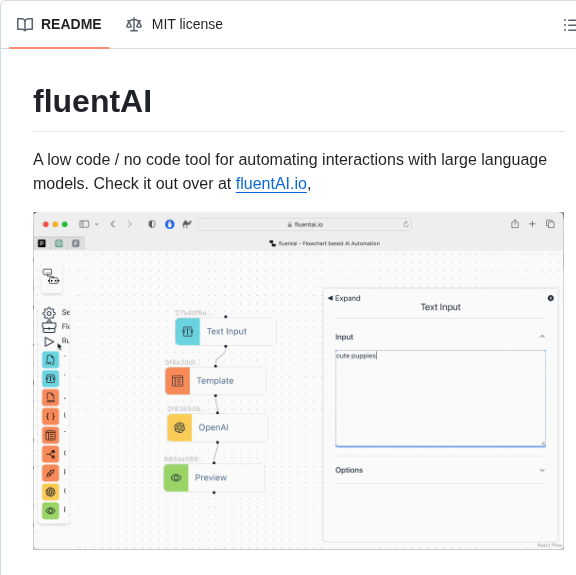The width and height of the screenshot is (576, 575).
Task: Pick the orange Template node in palette
Action: click(50, 435)
